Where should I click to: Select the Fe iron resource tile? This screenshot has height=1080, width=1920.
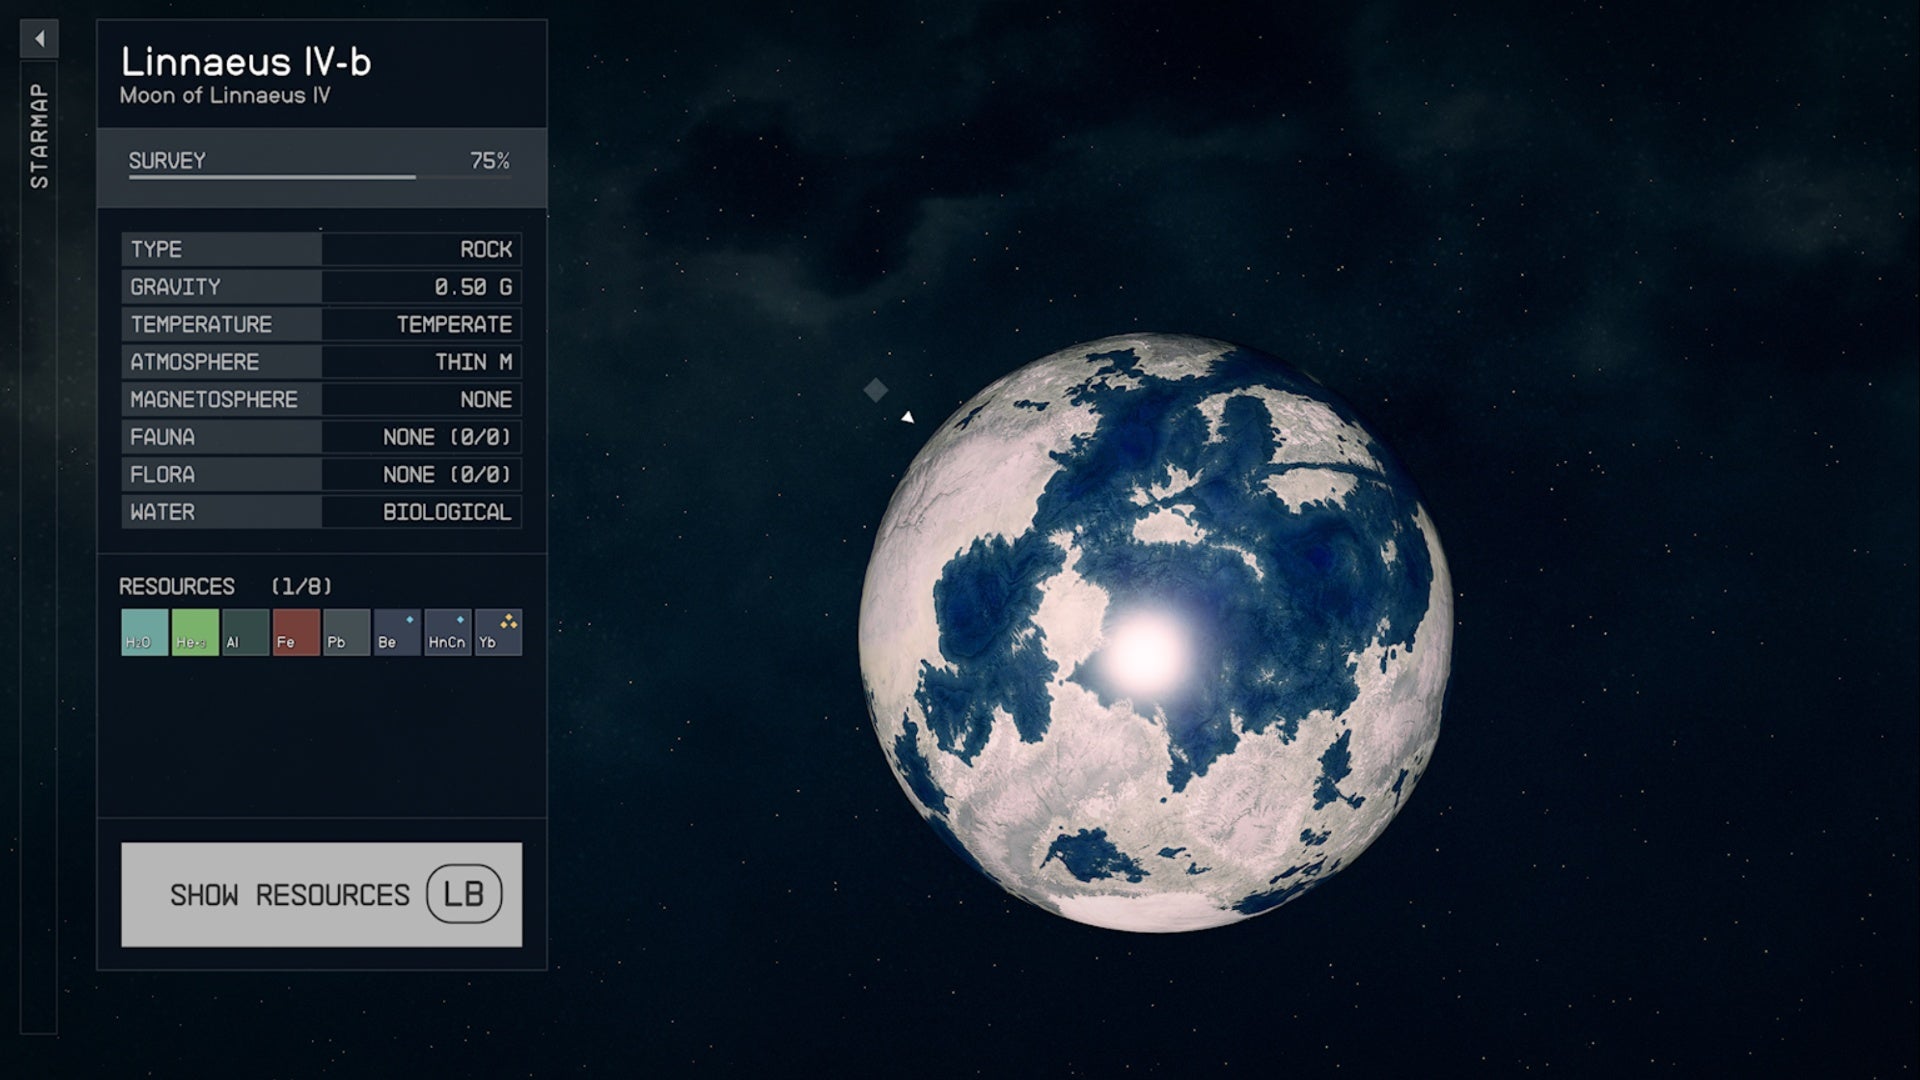(296, 632)
